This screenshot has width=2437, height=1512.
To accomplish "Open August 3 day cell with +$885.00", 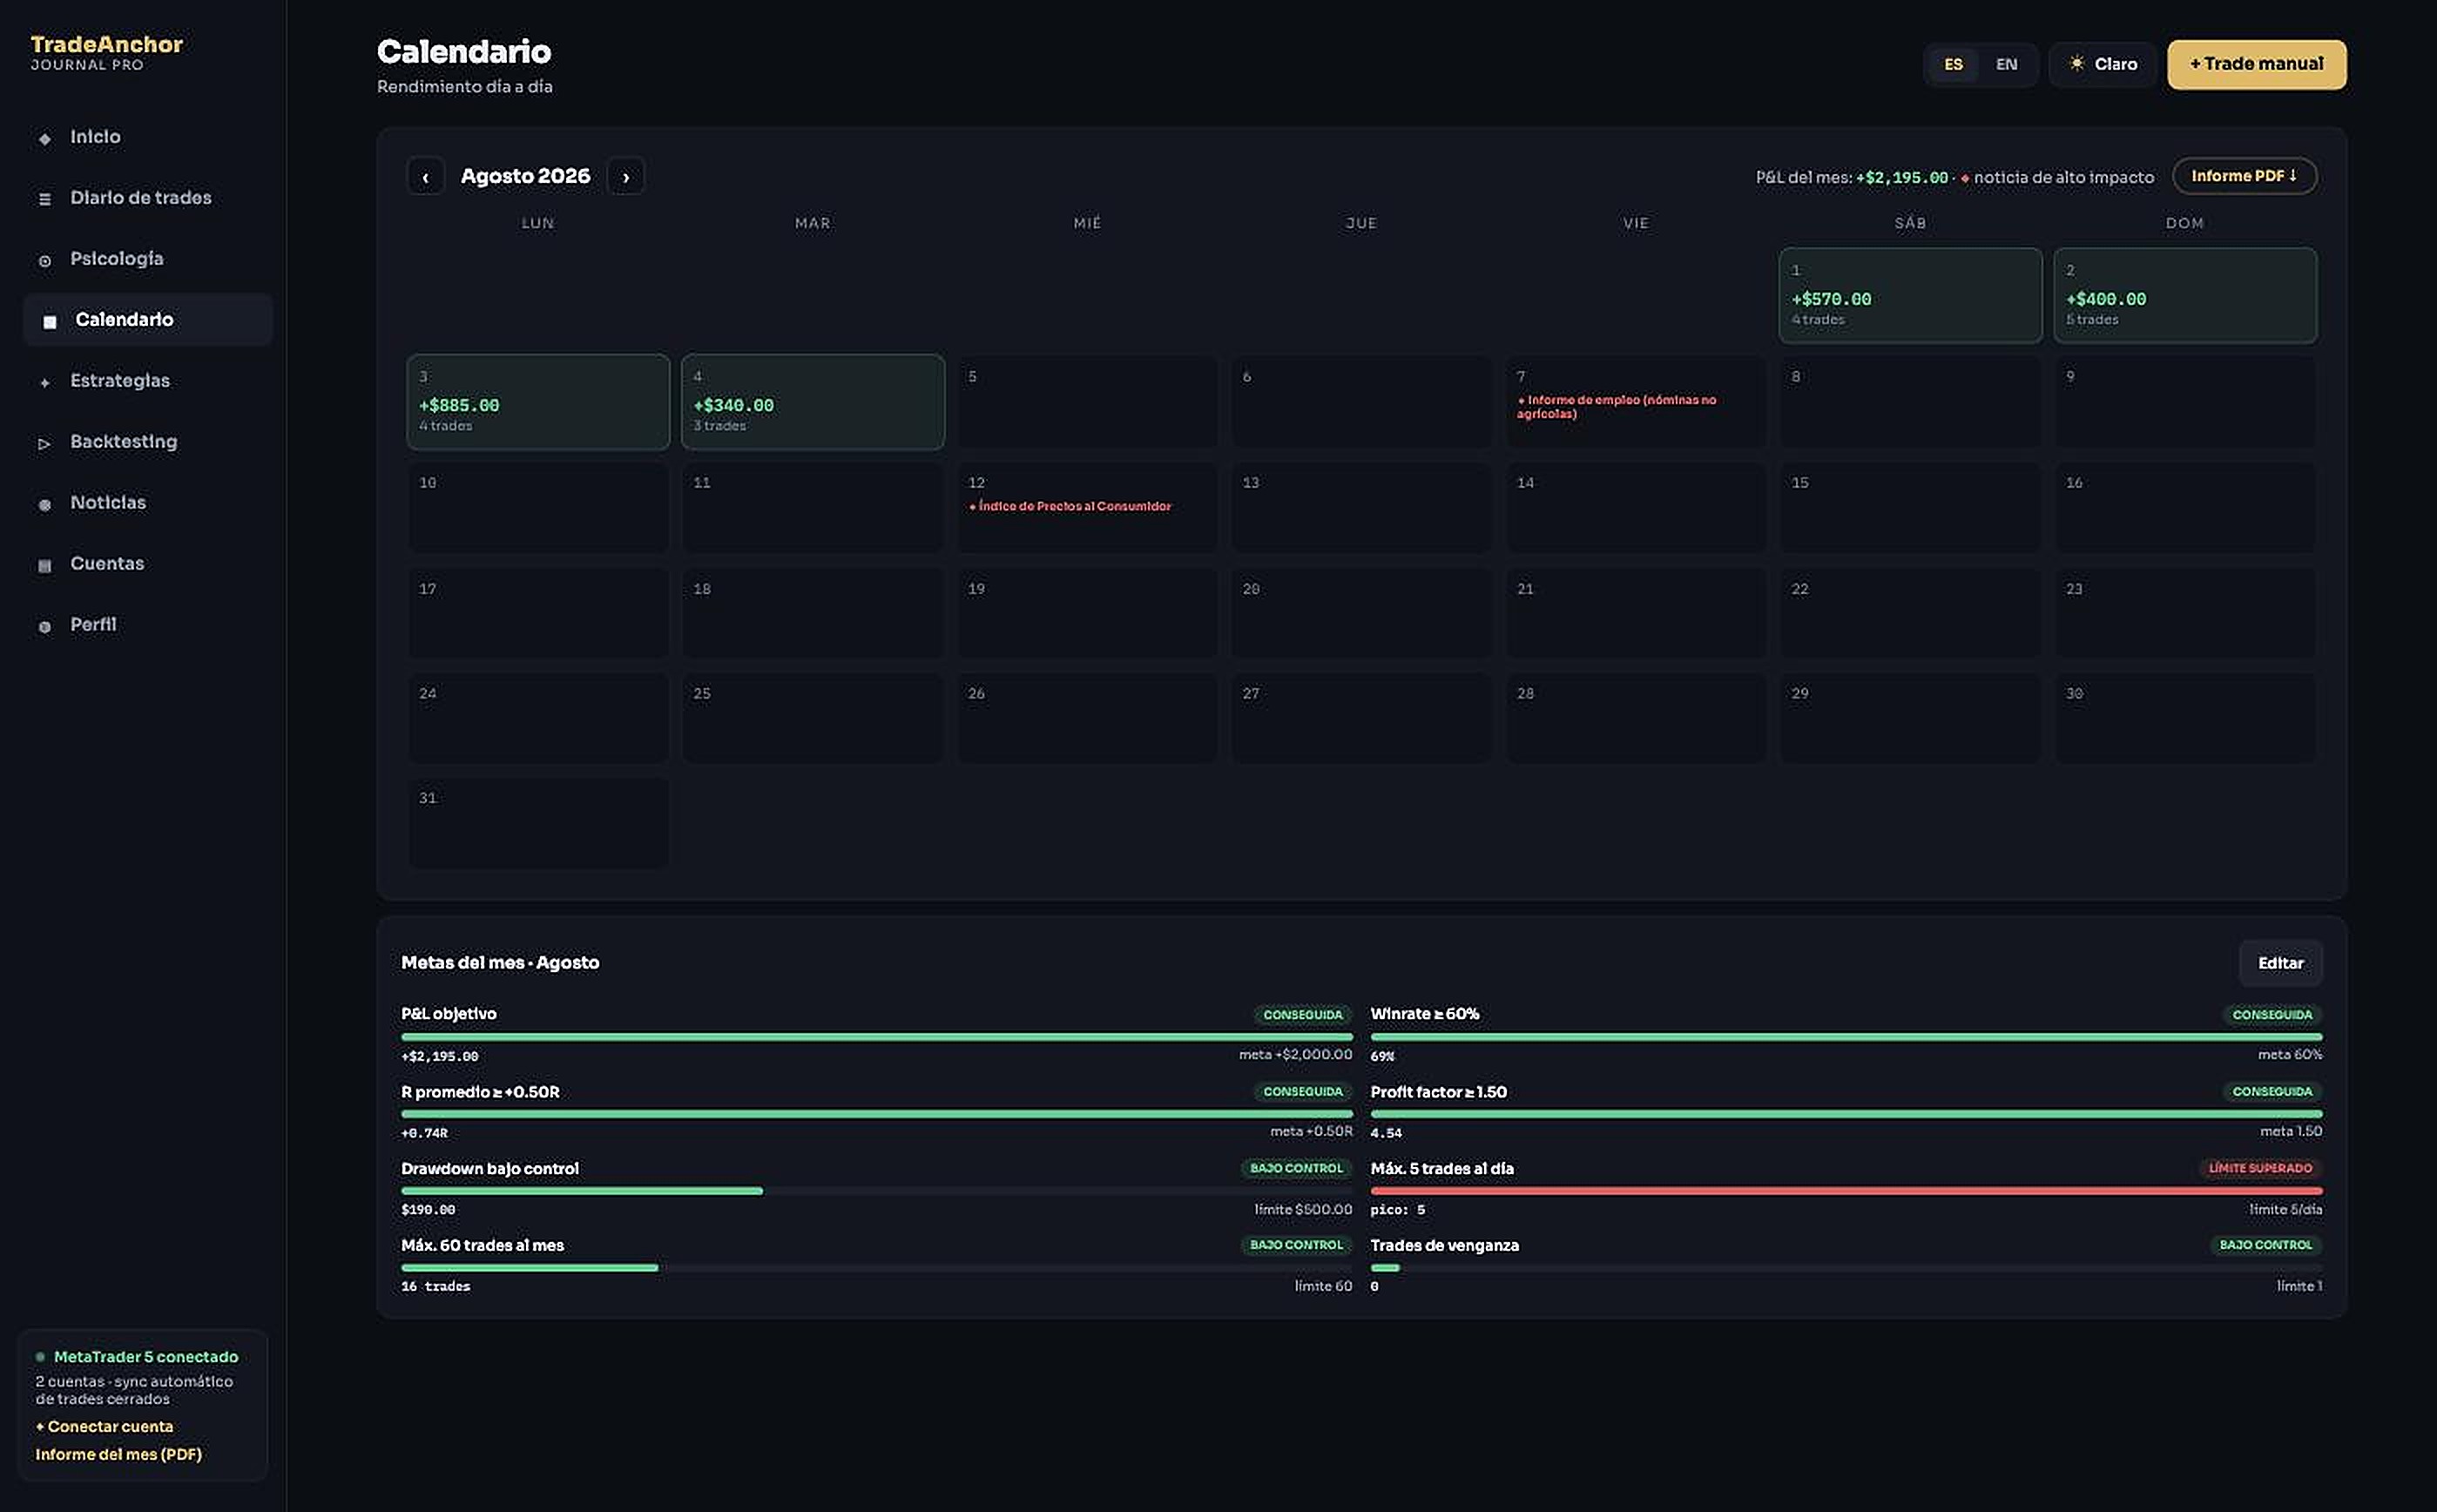I will 538,402.
